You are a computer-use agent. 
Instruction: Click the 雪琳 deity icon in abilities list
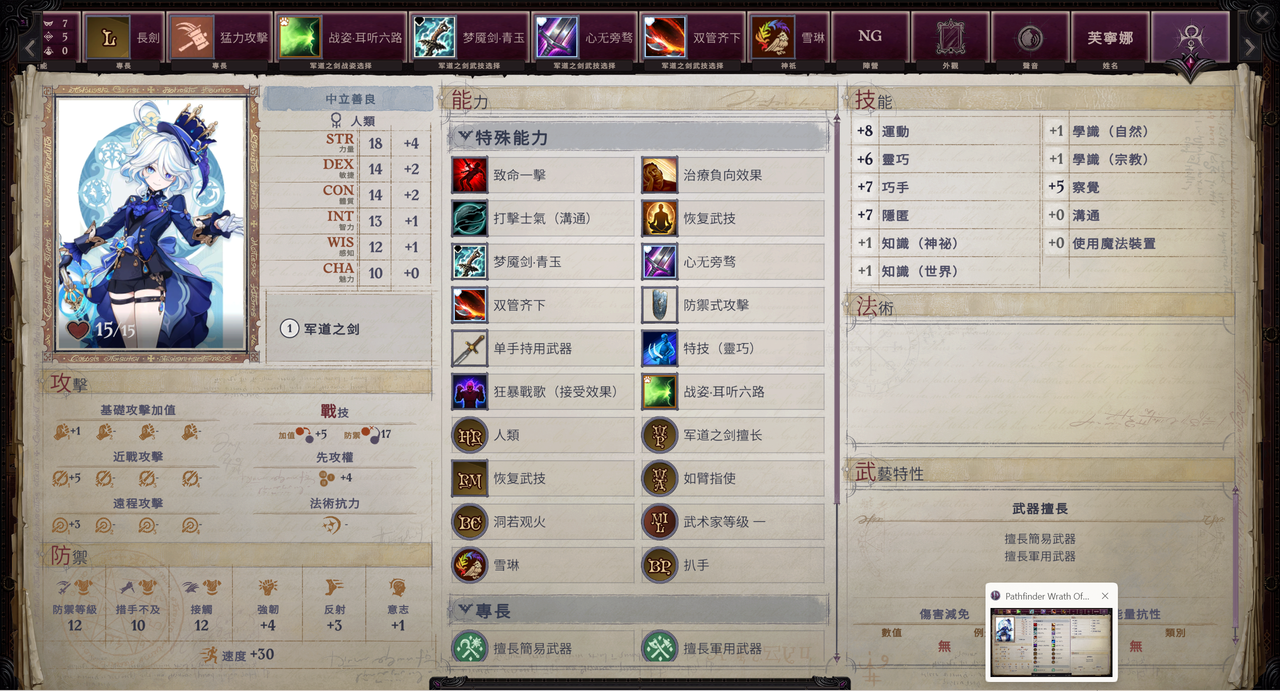469,565
